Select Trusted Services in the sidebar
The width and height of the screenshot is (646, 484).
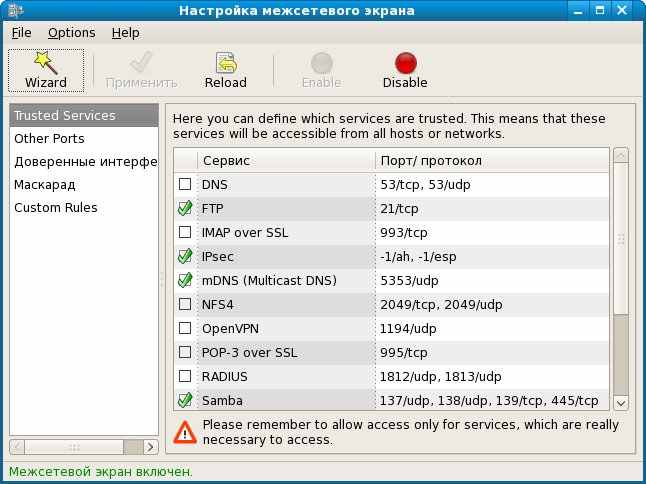(x=84, y=115)
